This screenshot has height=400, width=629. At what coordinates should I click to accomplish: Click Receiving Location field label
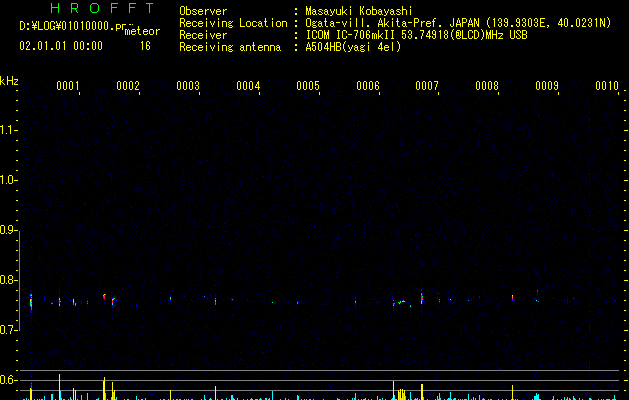tap(233, 23)
